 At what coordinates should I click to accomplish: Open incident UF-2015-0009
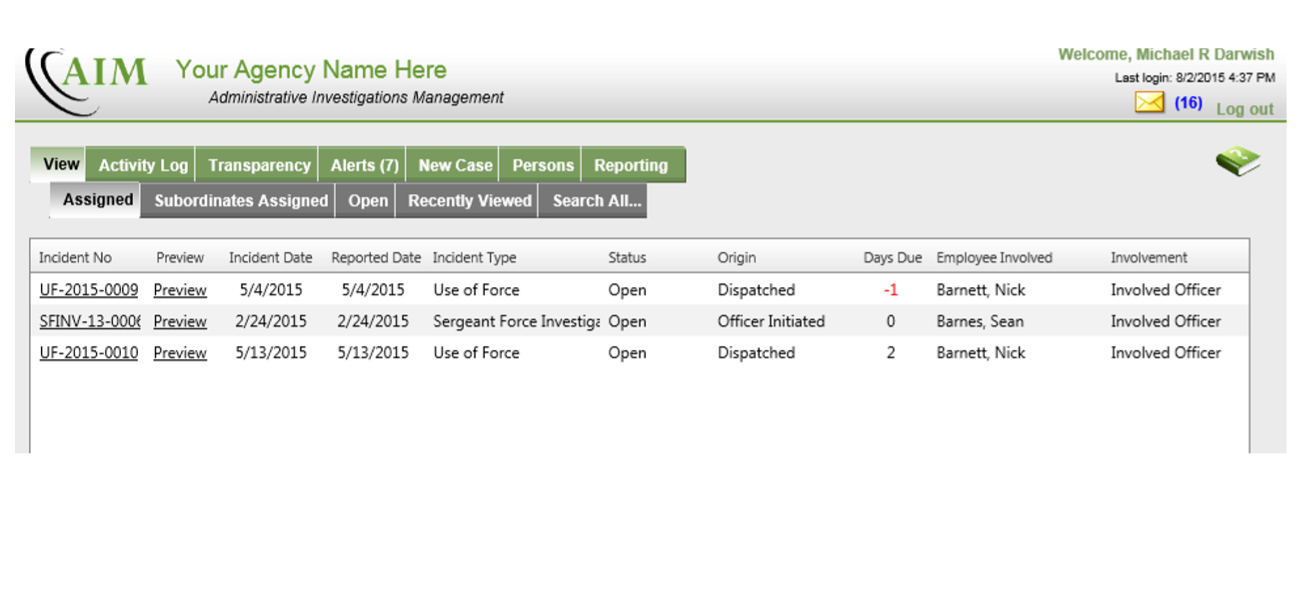point(89,290)
